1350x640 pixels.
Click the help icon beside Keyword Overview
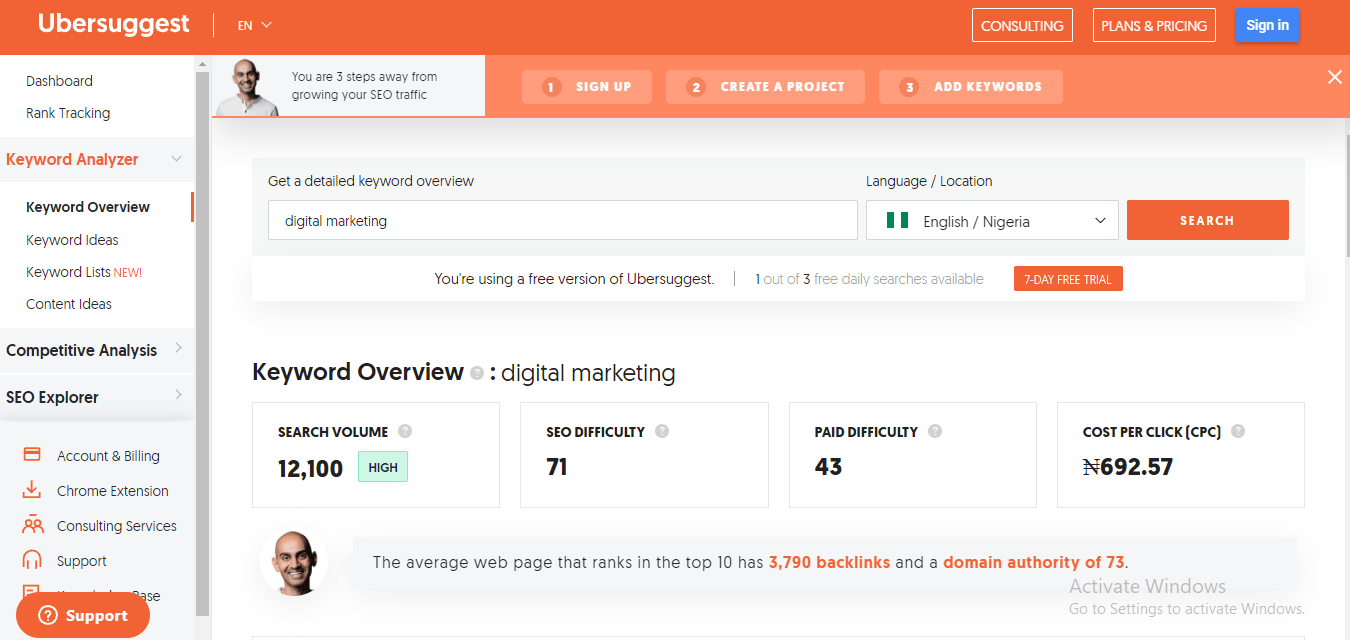click(477, 373)
